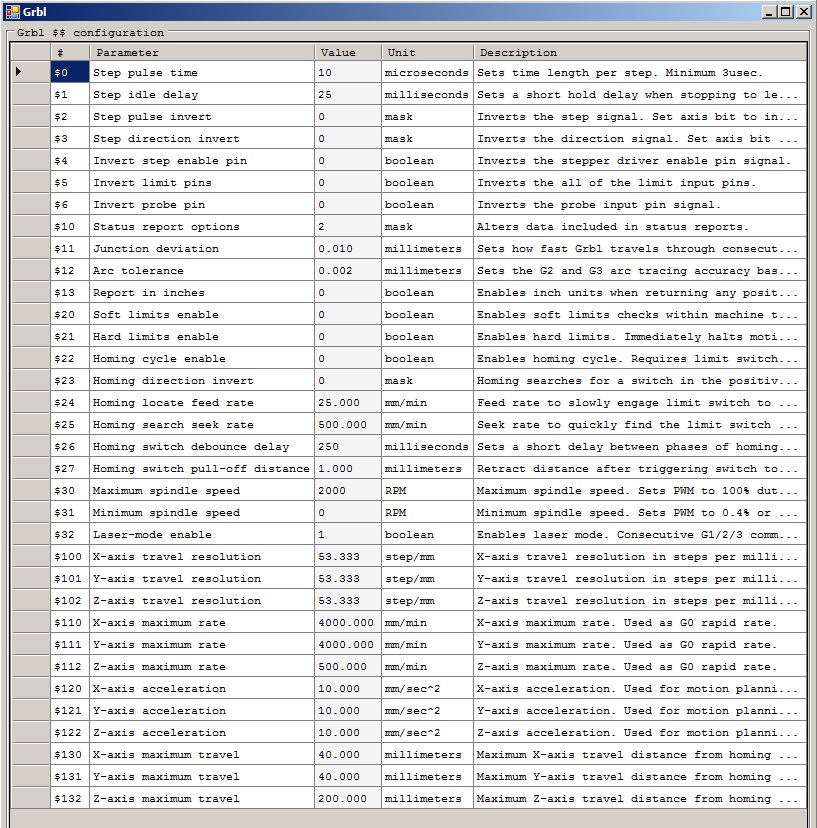Click description for Homing direction invert
The width and height of the screenshot is (817, 828).
[x=640, y=381]
